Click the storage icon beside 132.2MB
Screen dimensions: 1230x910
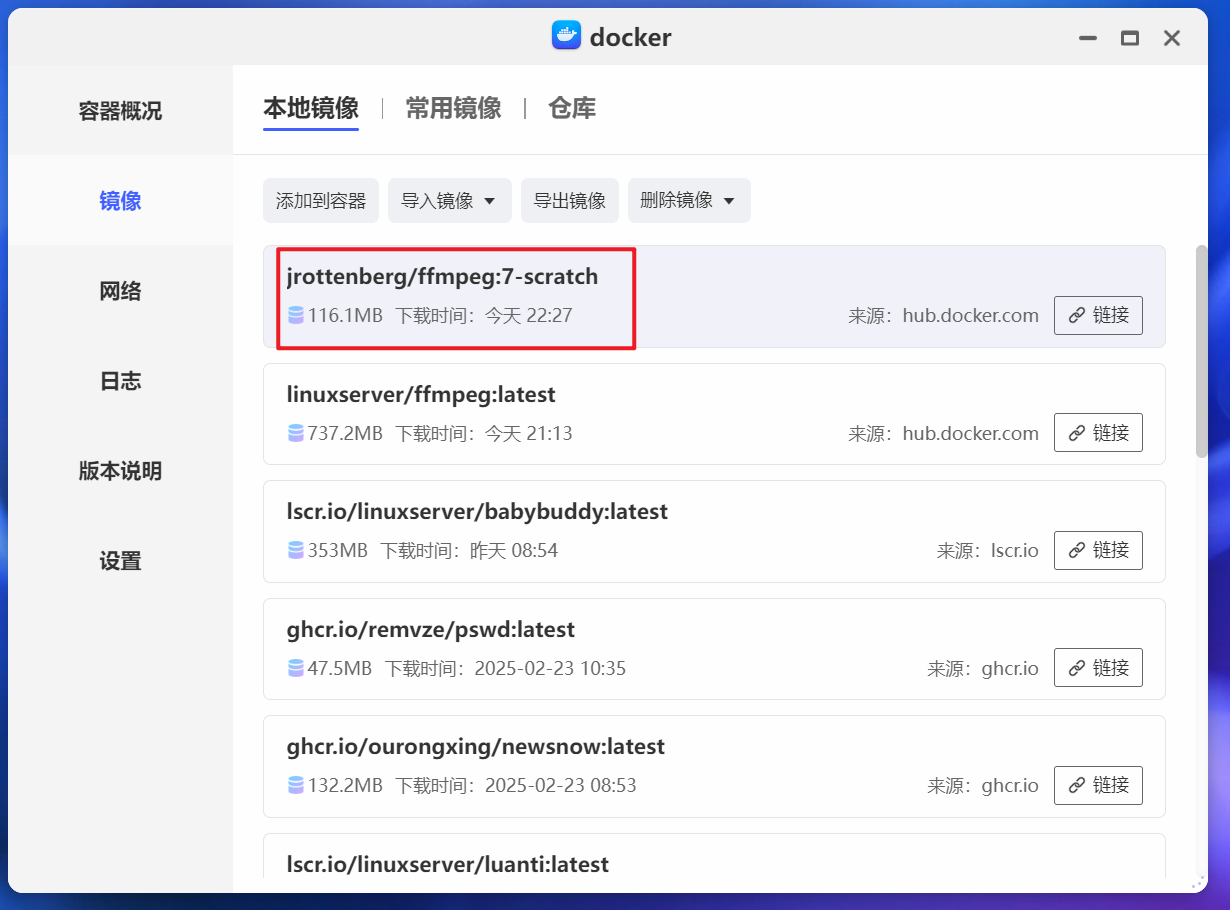coord(295,785)
